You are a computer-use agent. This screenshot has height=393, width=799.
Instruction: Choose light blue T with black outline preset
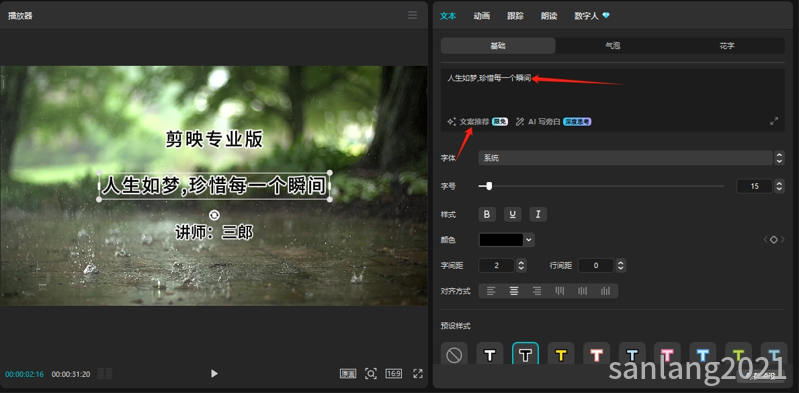[x=632, y=355]
